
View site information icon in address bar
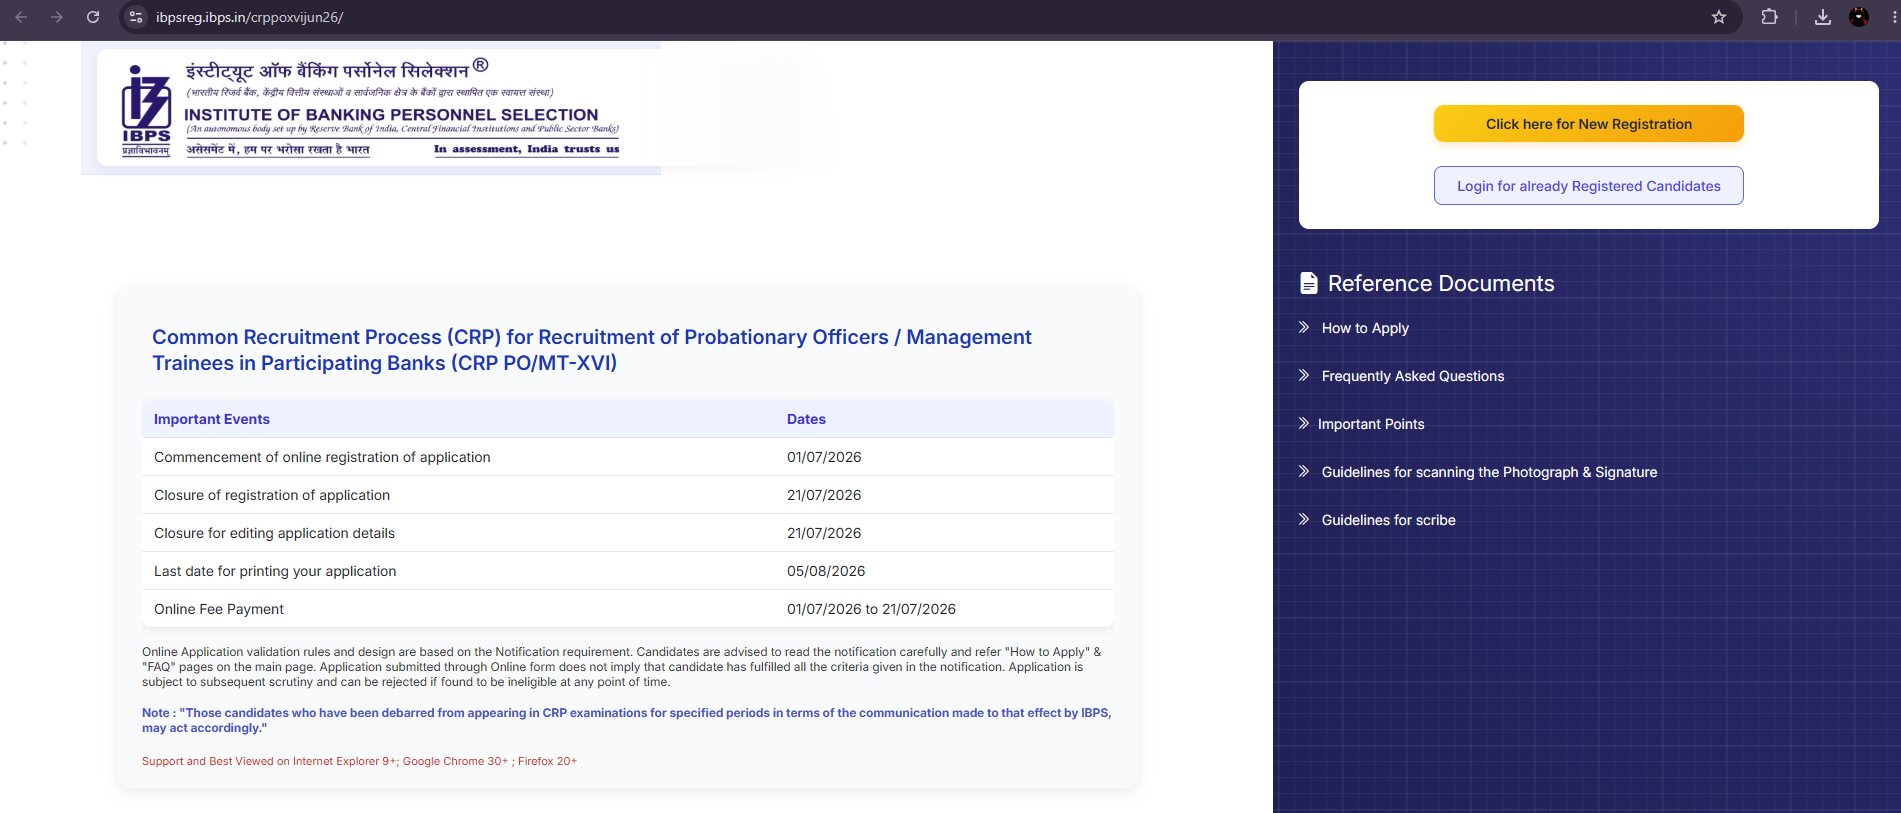pos(137,17)
